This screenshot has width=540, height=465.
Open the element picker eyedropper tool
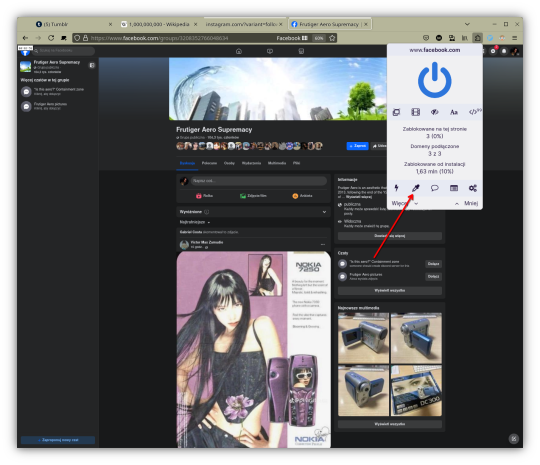coord(416,188)
